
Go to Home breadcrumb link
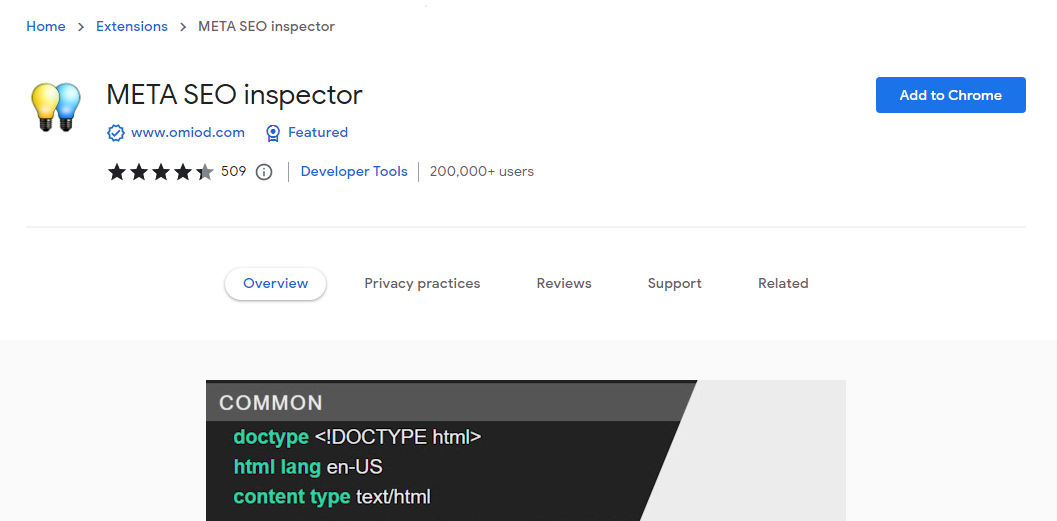(46, 27)
